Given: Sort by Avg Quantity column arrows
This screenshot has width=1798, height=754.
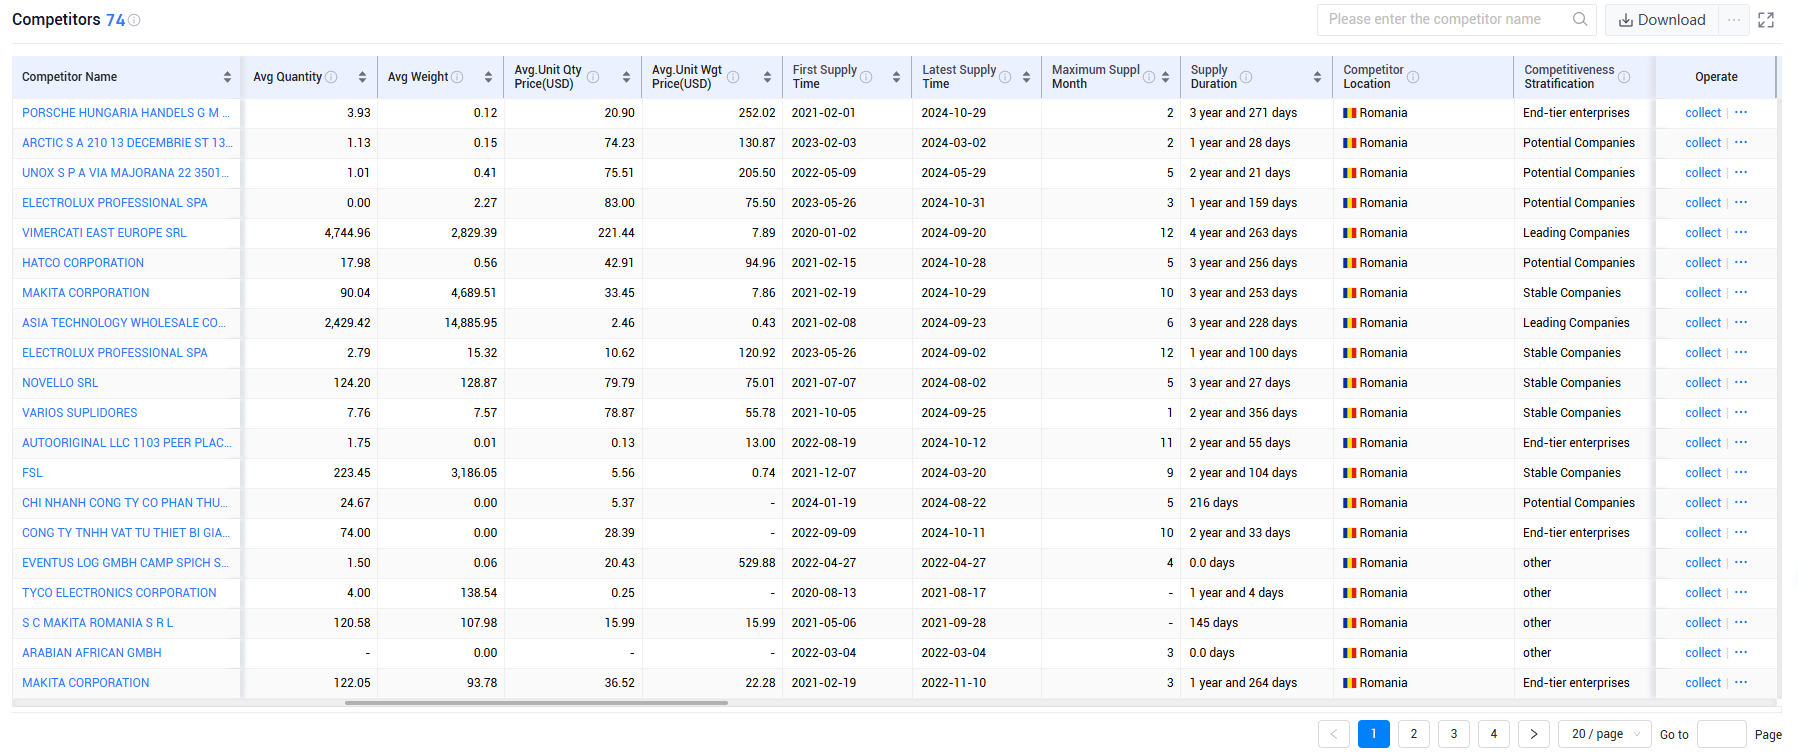Looking at the screenshot, I should pyautogui.click(x=362, y=77).
